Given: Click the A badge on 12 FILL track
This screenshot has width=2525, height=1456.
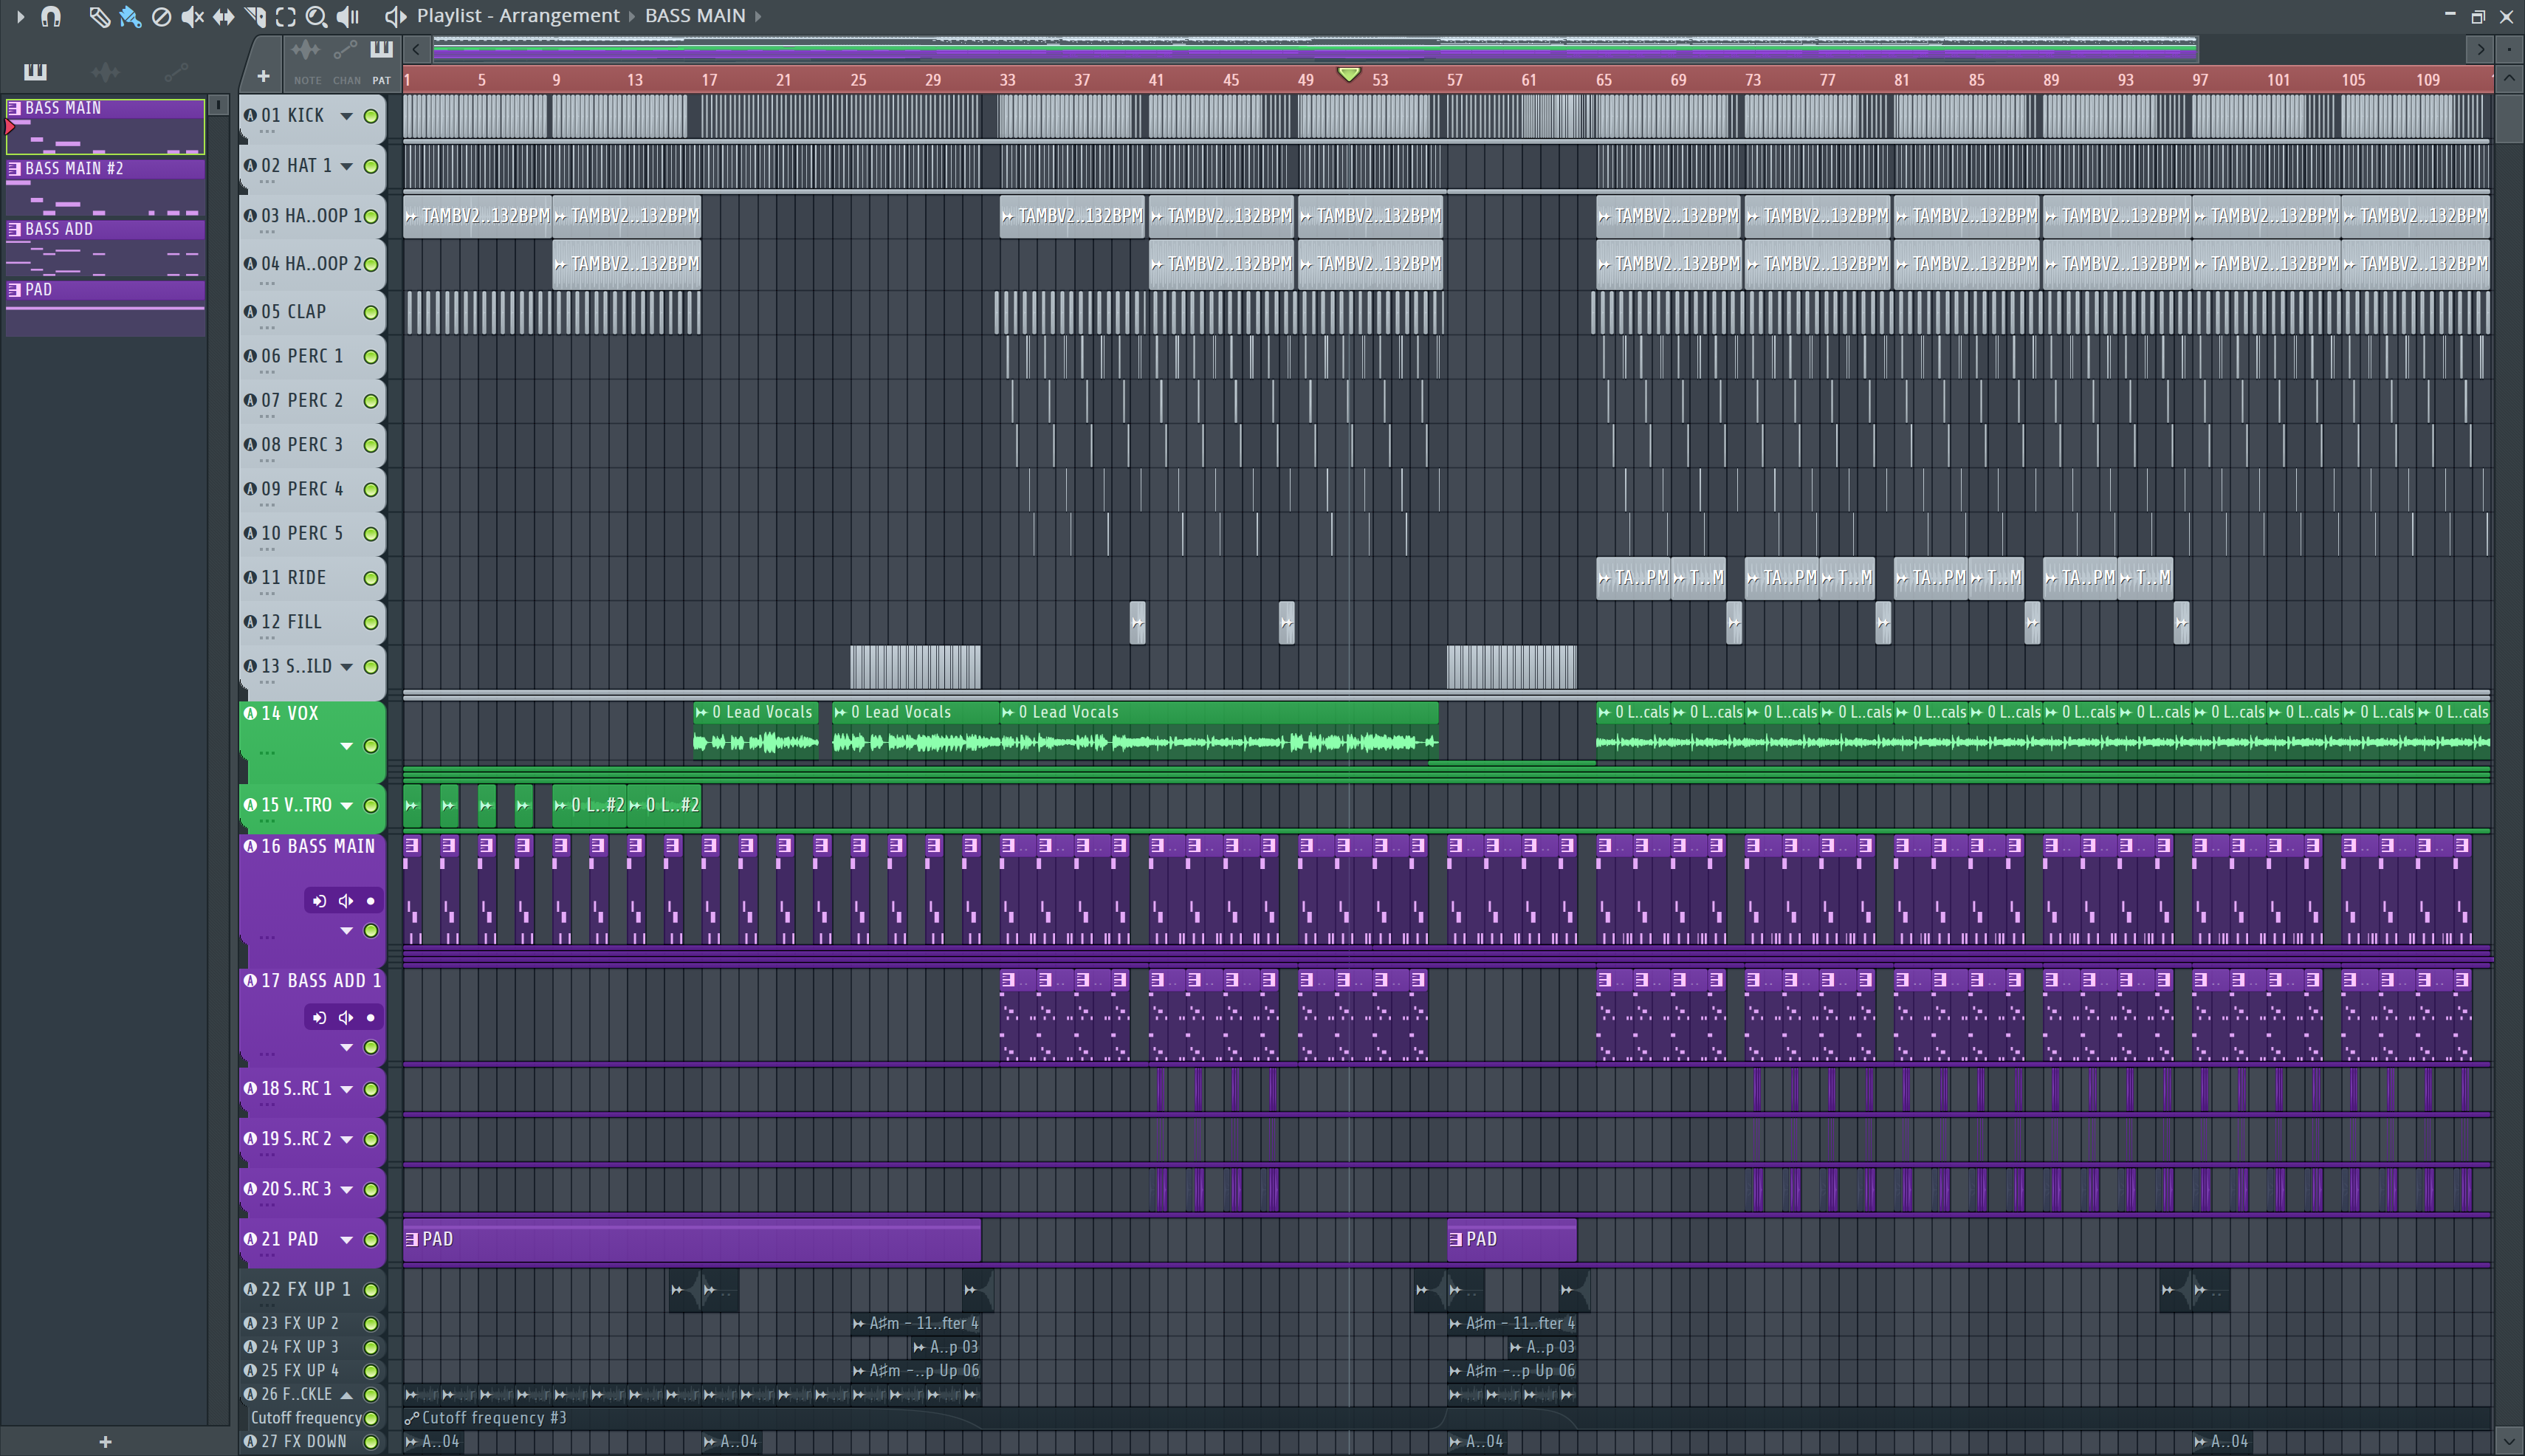Looking at the screenshot, I should pos(251,622).
